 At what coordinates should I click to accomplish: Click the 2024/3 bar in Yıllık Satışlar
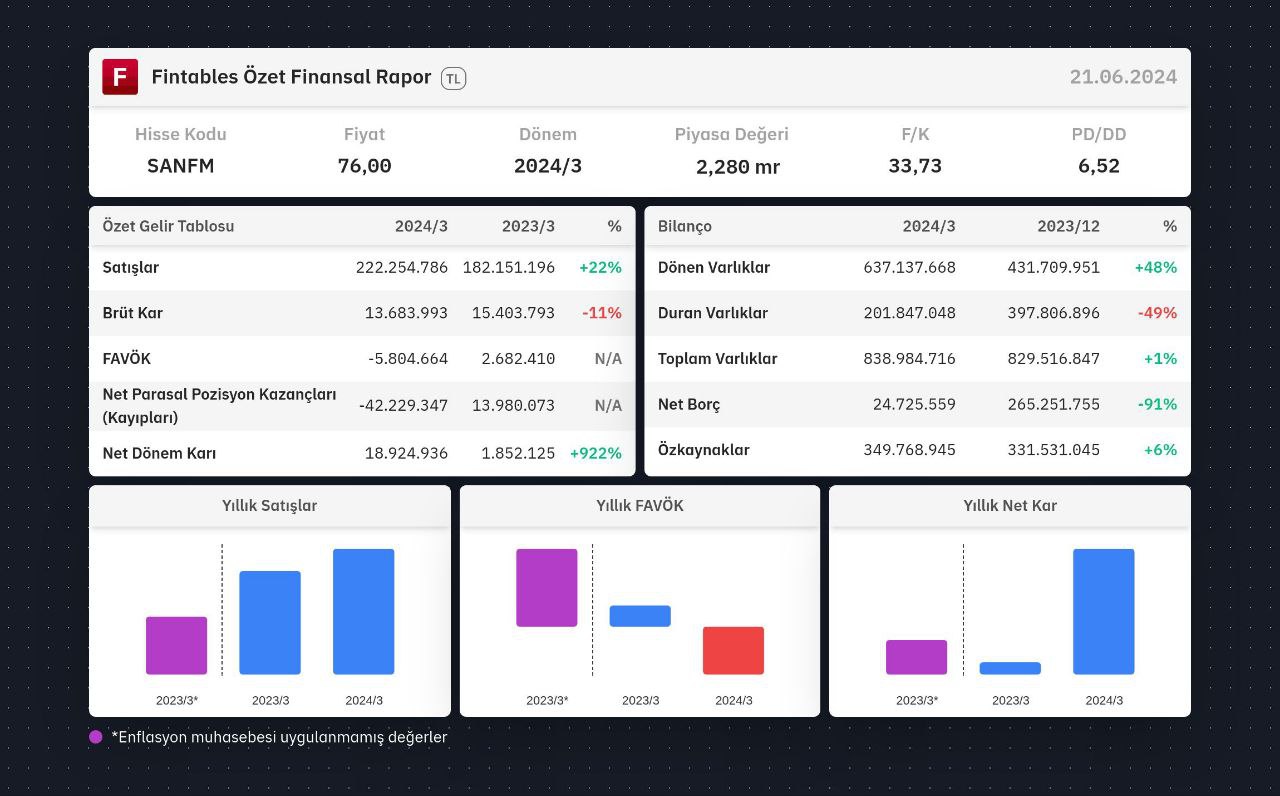pos(364,611)
